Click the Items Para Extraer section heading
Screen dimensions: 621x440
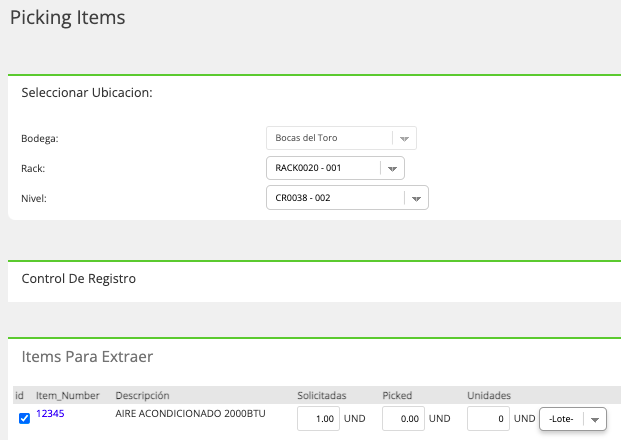click(x=87, y=357)
